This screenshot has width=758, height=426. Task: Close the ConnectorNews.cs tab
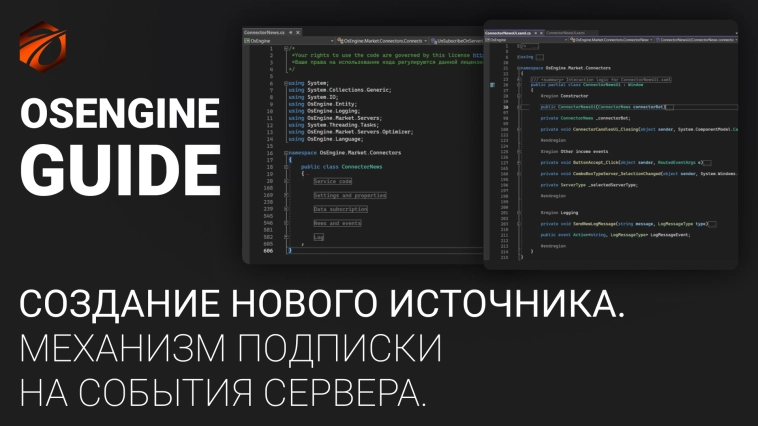pos(298,32)
